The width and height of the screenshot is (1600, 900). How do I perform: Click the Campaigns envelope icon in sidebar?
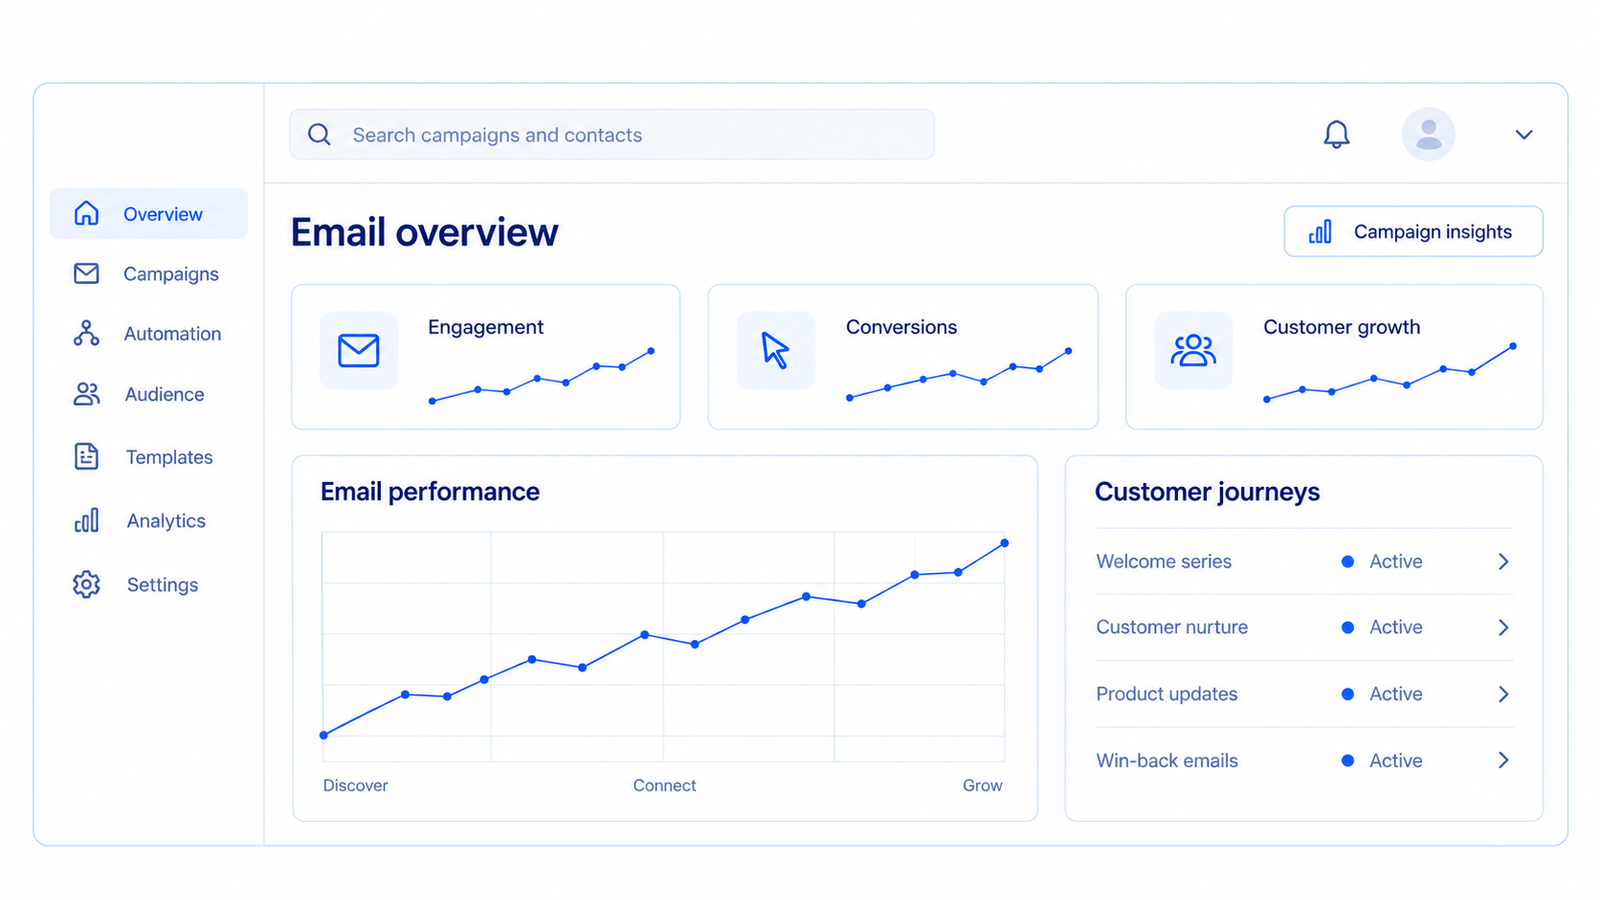point(87,273)
